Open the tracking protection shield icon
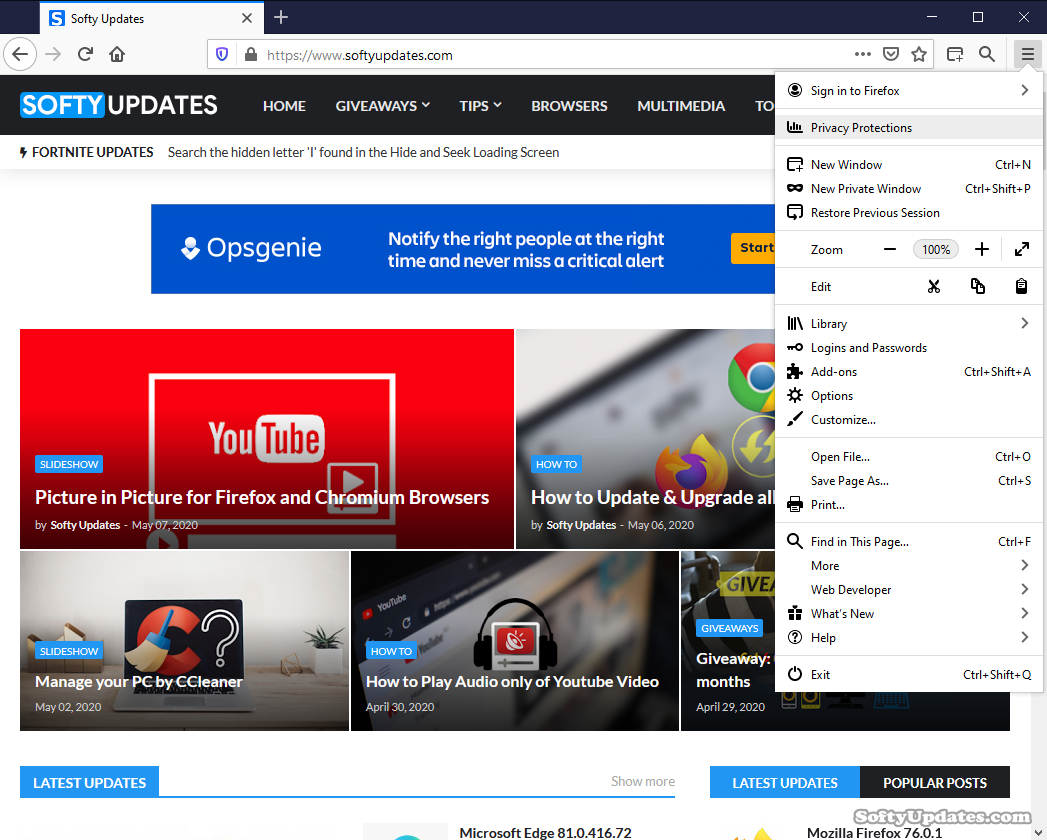The height and width of the screenshot is (840, 1047). click(222, 55)
